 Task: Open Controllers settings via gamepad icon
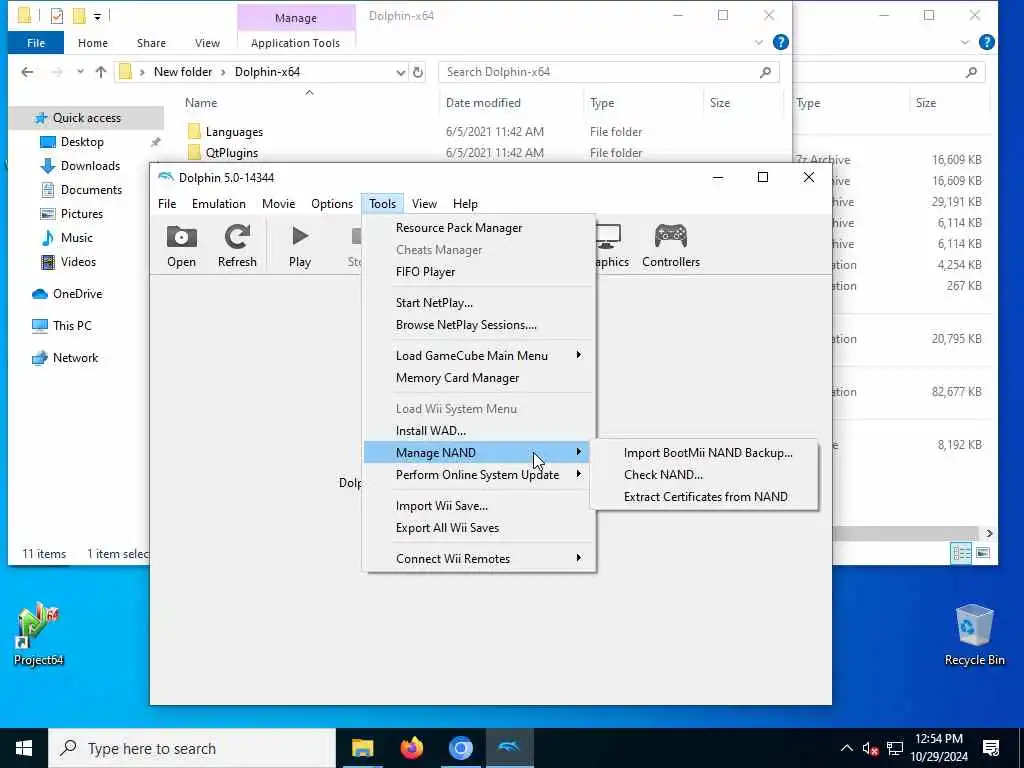[671, 246]
